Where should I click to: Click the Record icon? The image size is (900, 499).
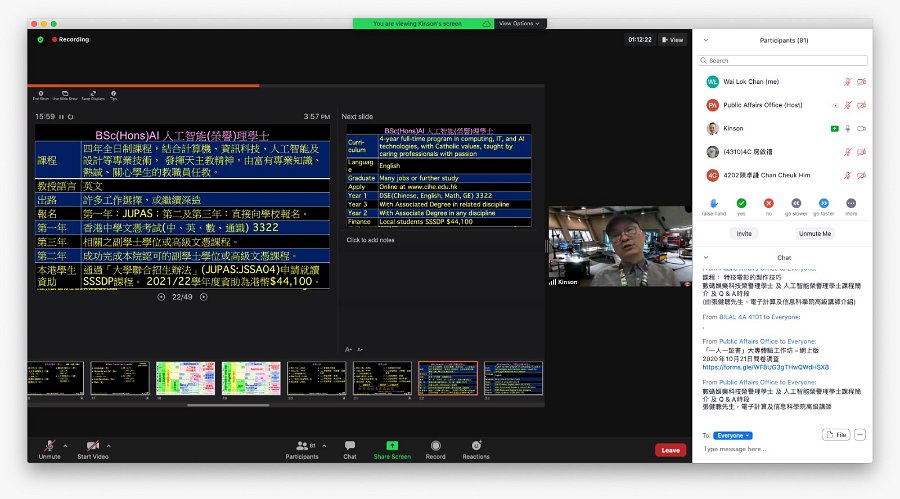(436, 446)
